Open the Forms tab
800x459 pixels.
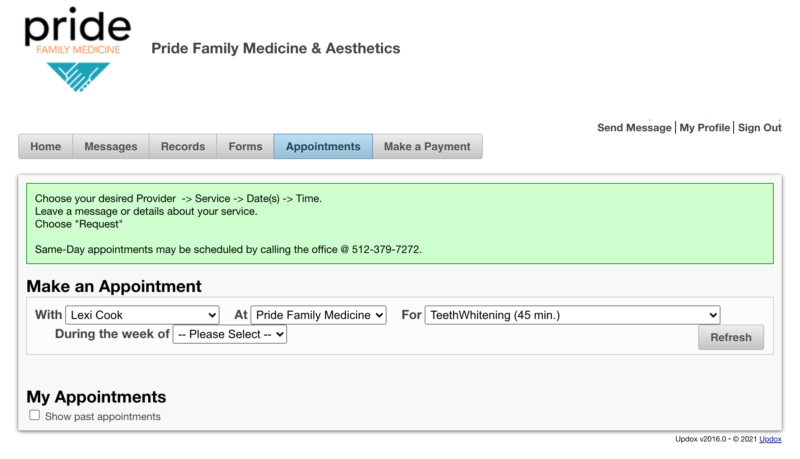click(x=245, y=146)
